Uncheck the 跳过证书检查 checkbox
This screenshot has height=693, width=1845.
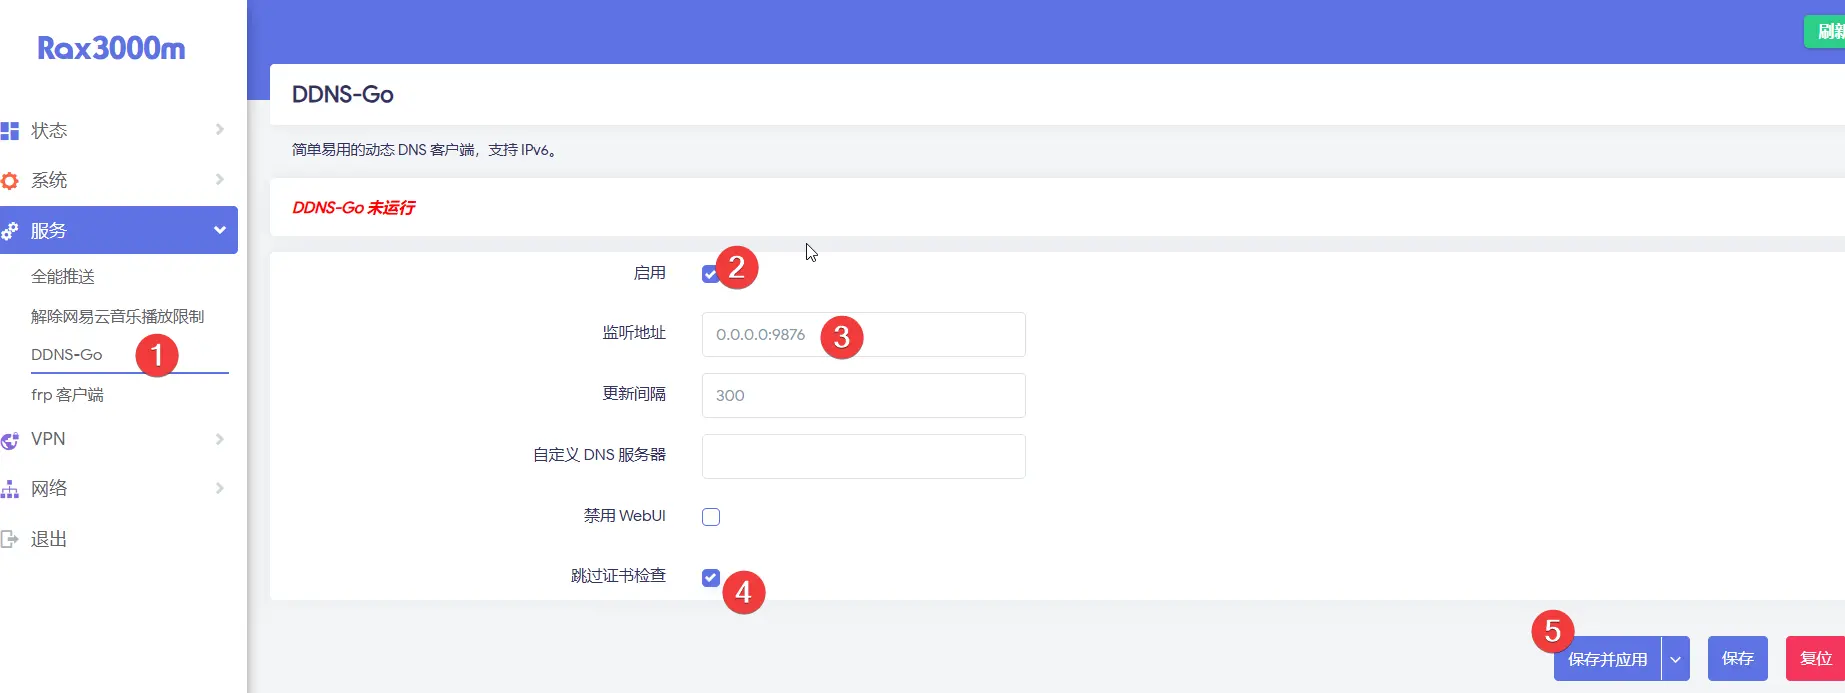pyautogui.click(x=711, y=578)
